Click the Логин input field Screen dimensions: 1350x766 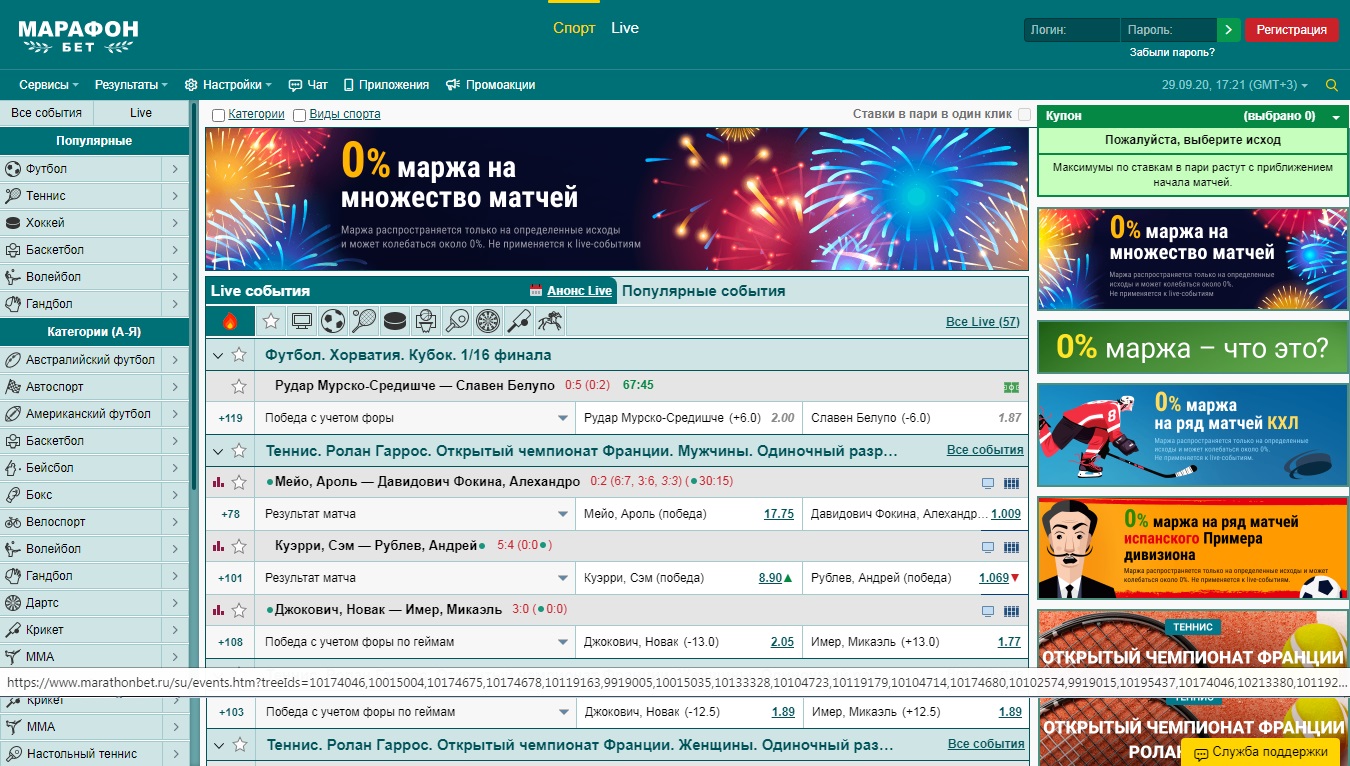[1071, 30]
